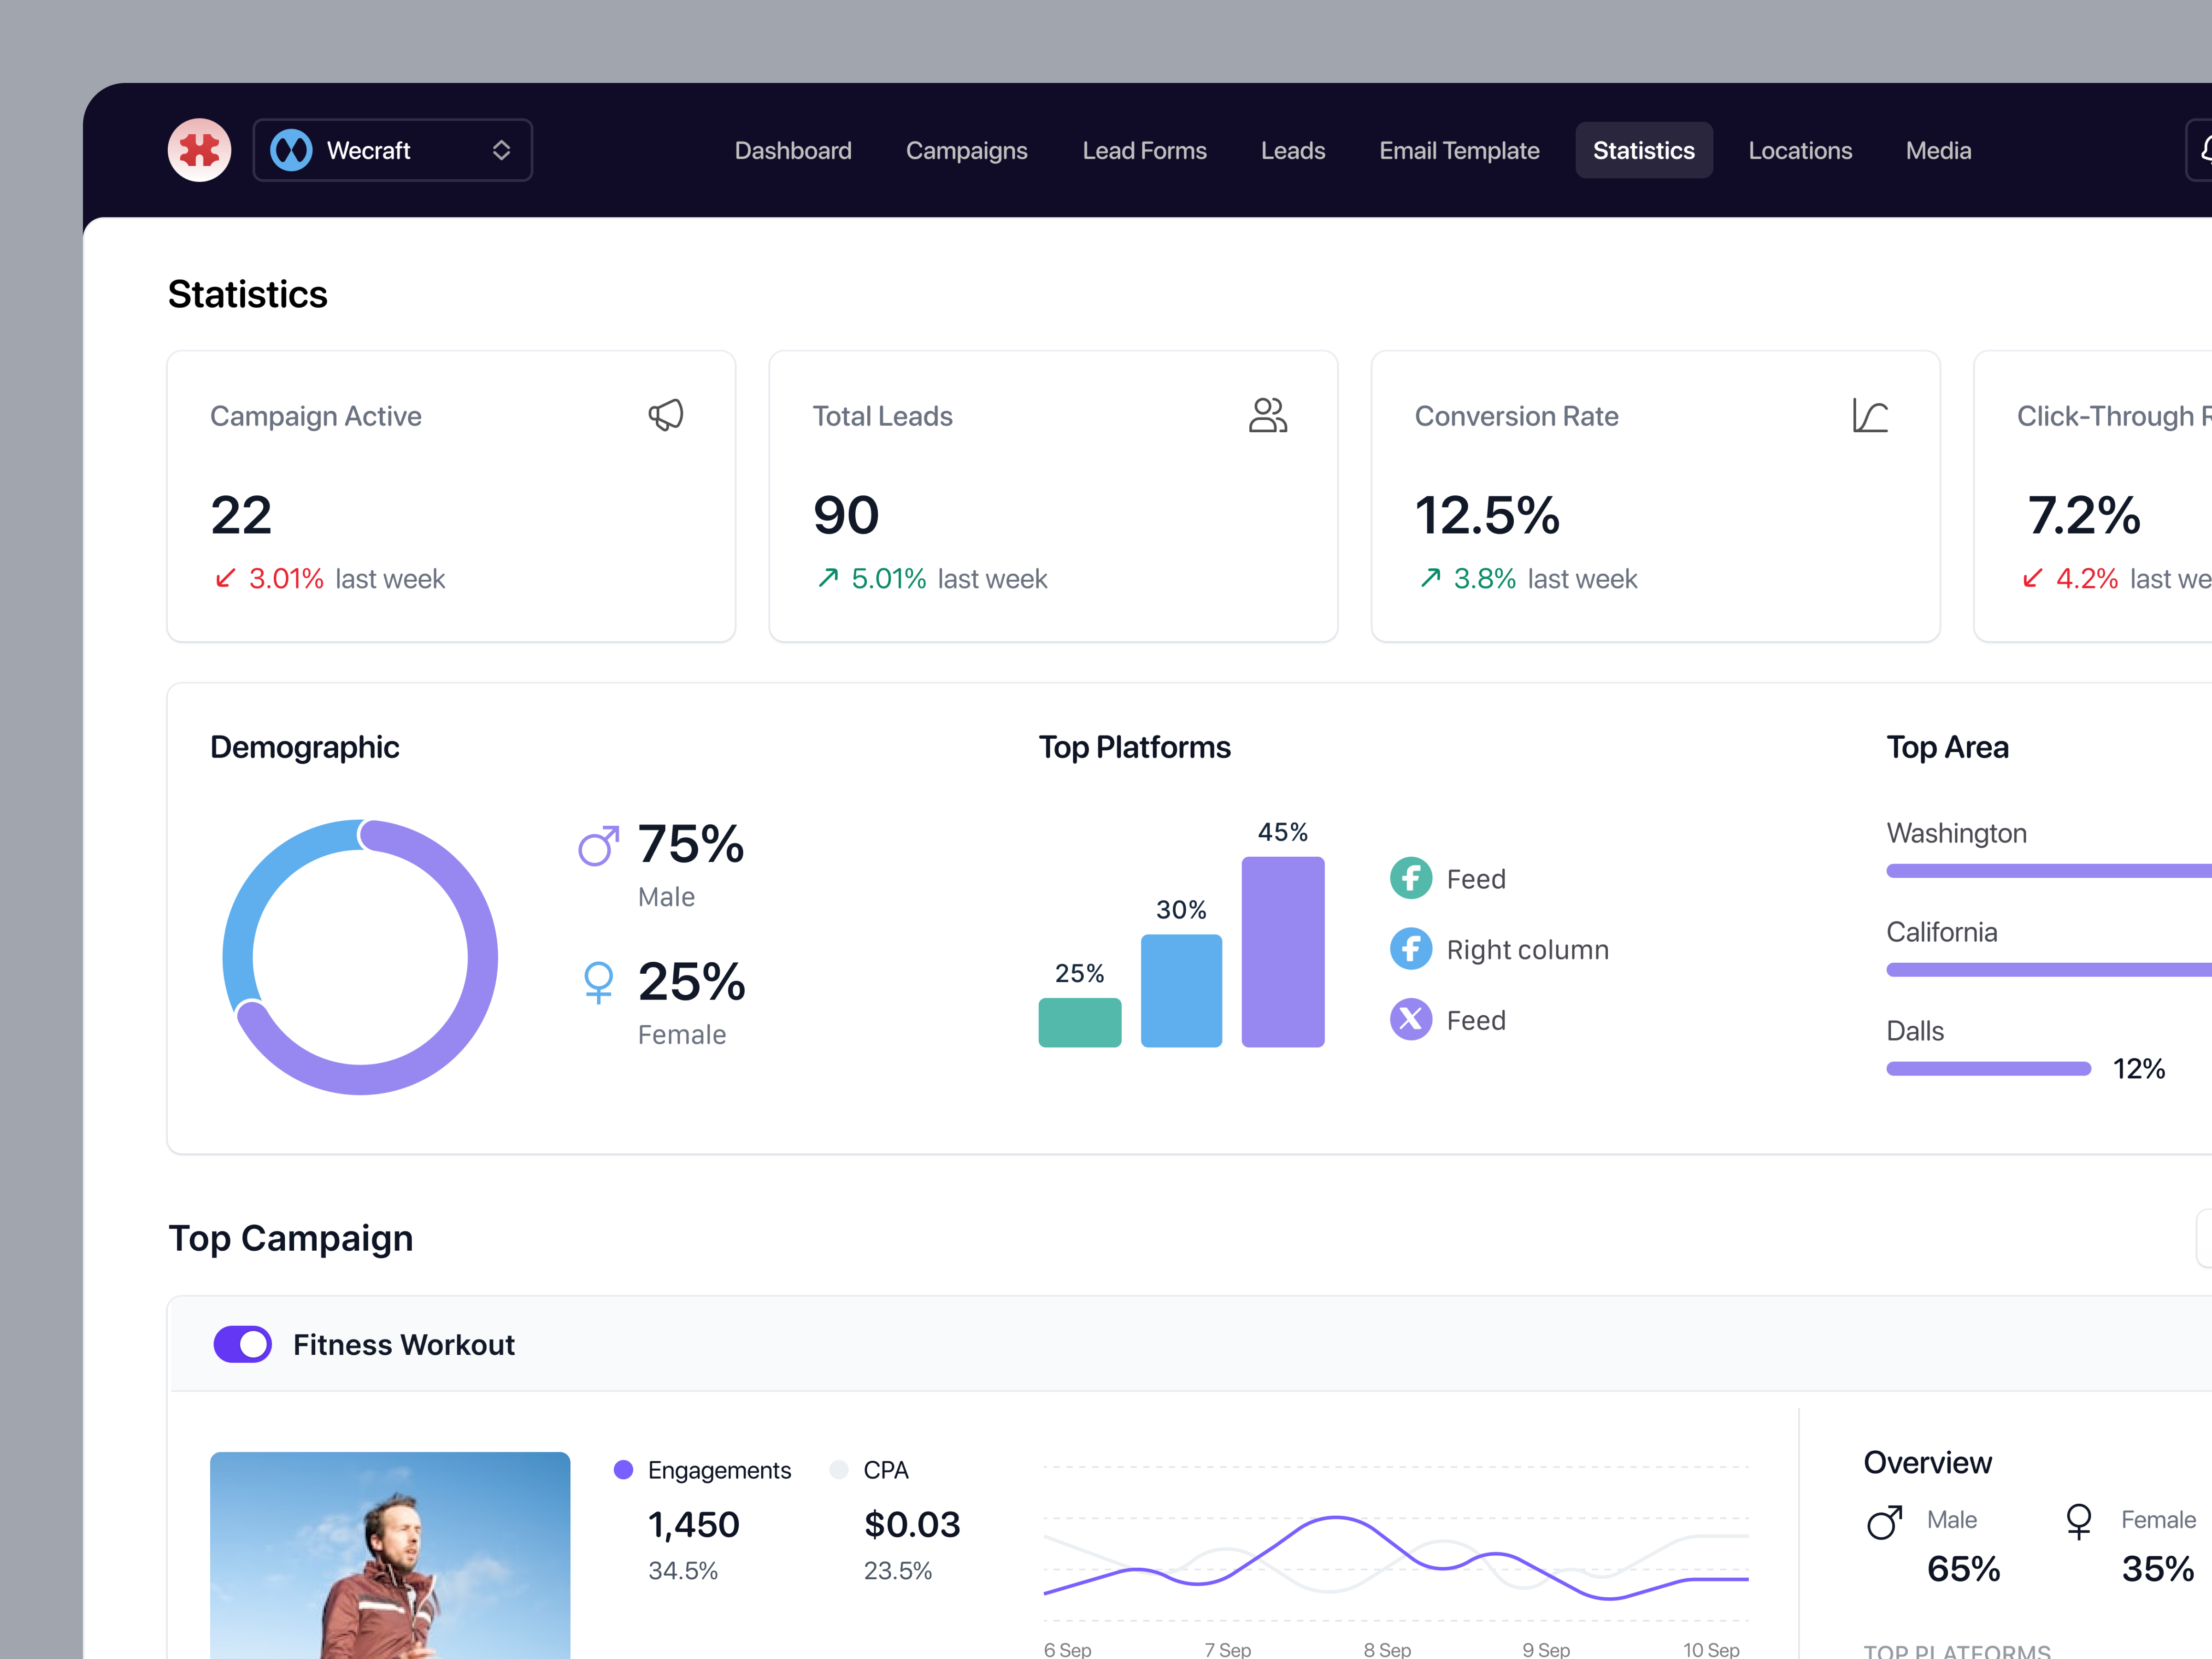Select the Engagements legend dot
The height and width of the screenshot is (1659, 2212).
click(624, 1469)
